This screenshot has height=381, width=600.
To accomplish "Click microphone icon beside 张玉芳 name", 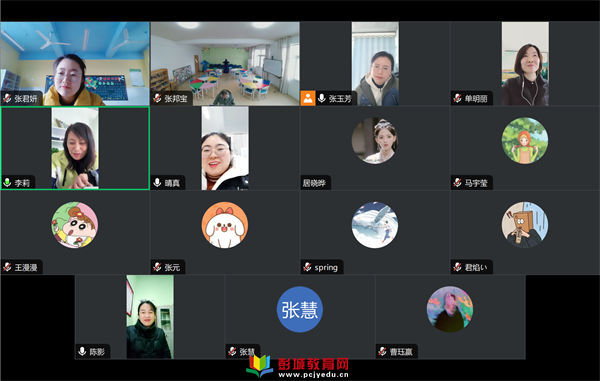I will pos(322,98).
